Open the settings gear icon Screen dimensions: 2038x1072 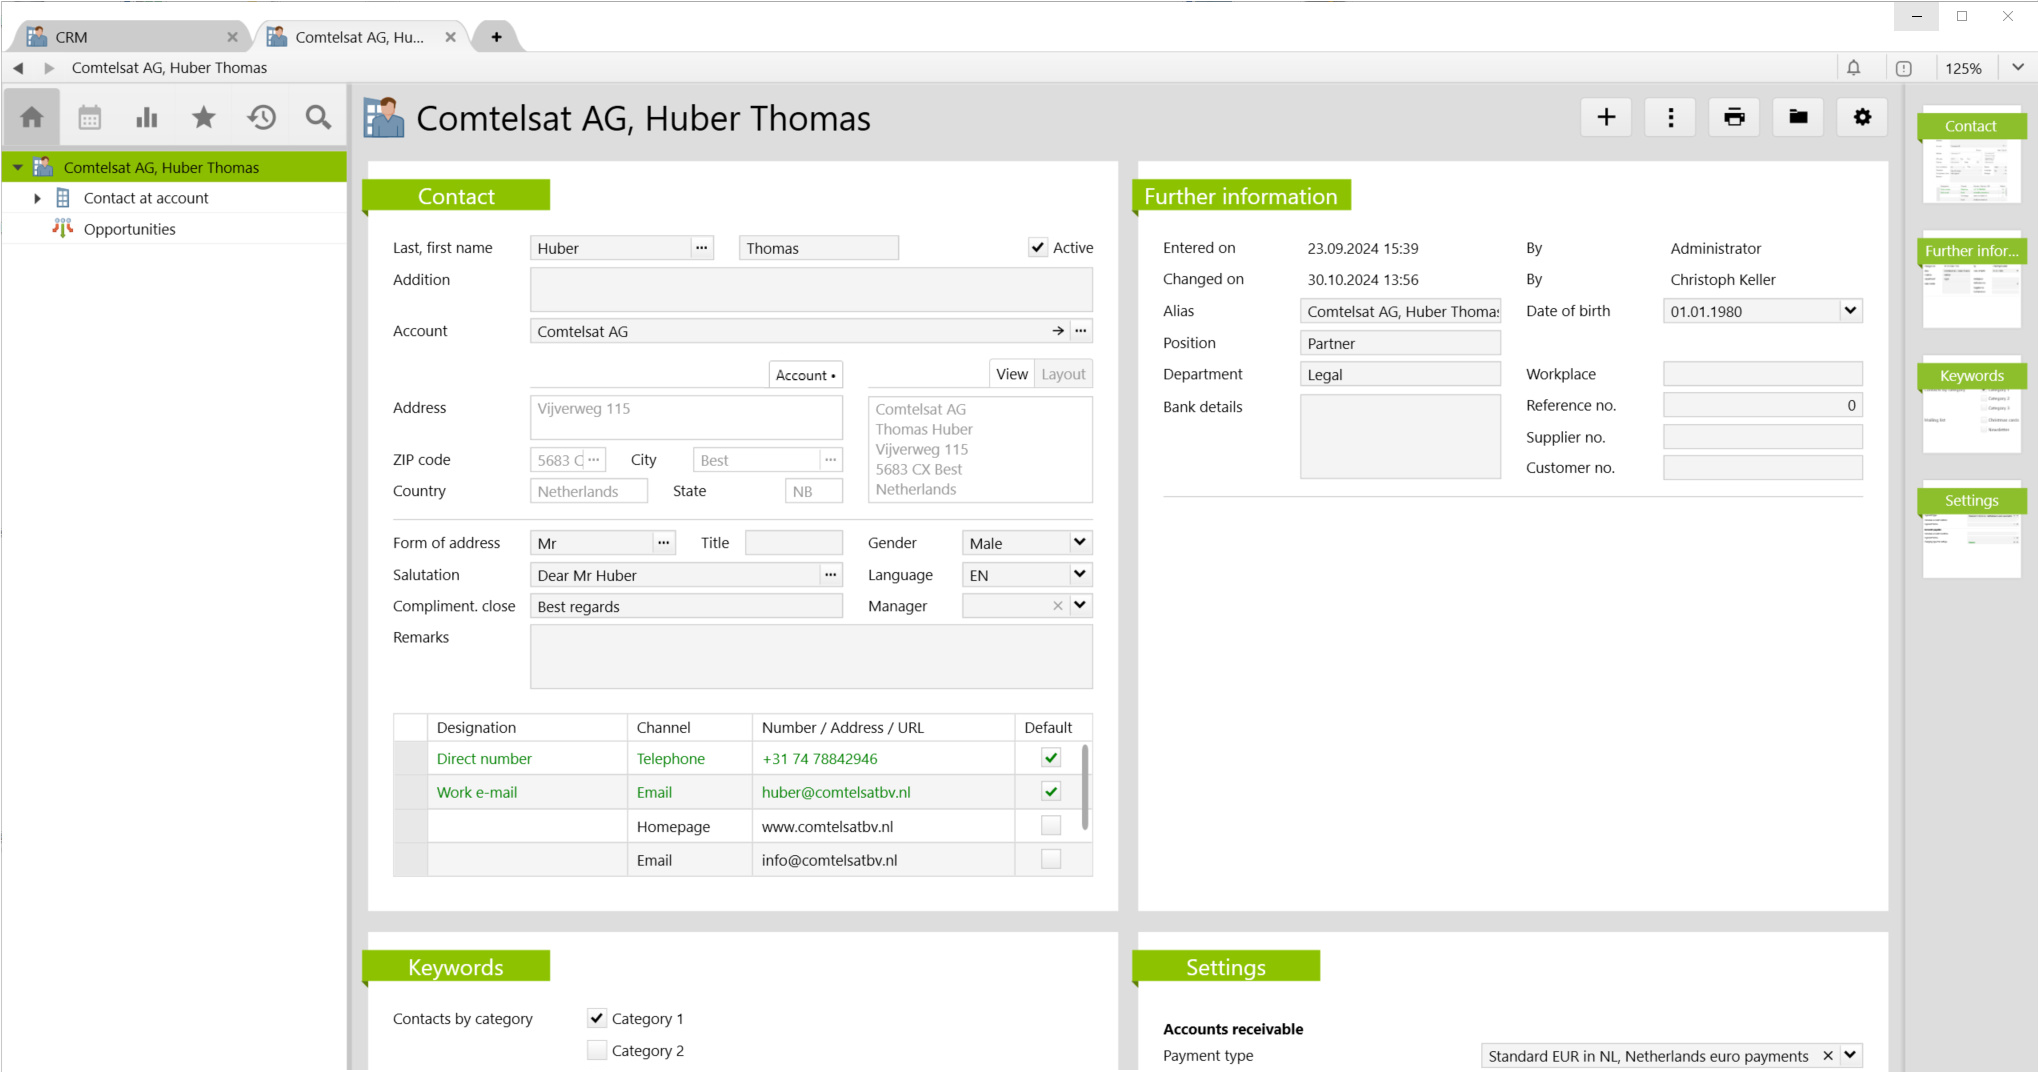point(1862,117)
